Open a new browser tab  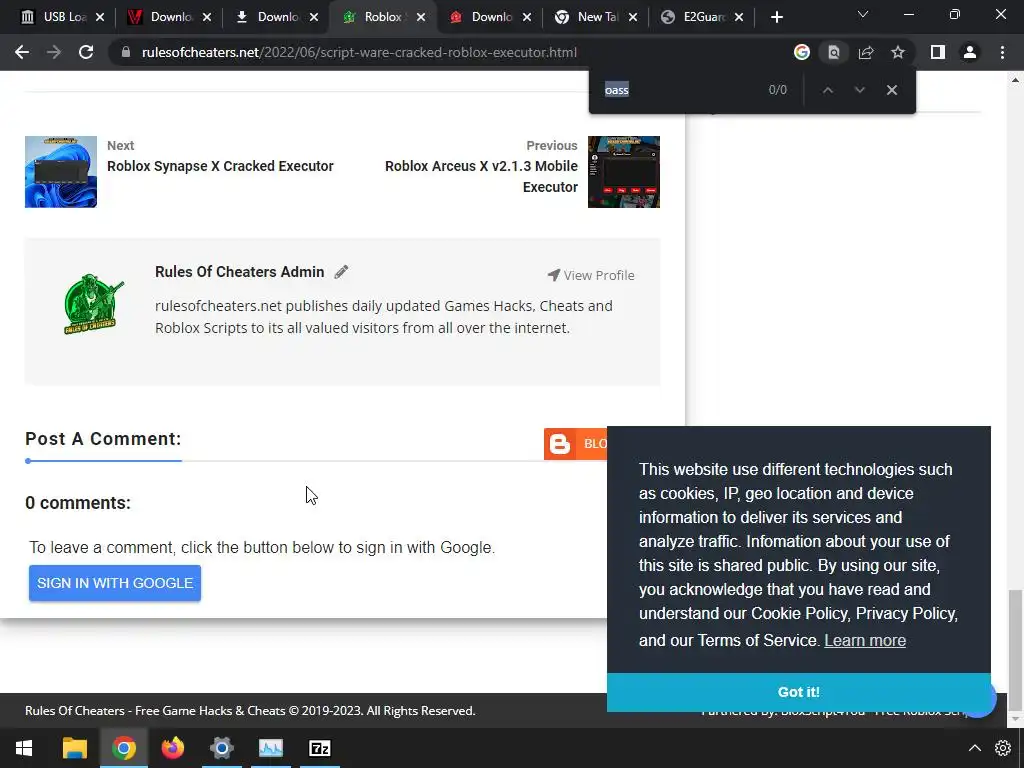coord(776,17)
